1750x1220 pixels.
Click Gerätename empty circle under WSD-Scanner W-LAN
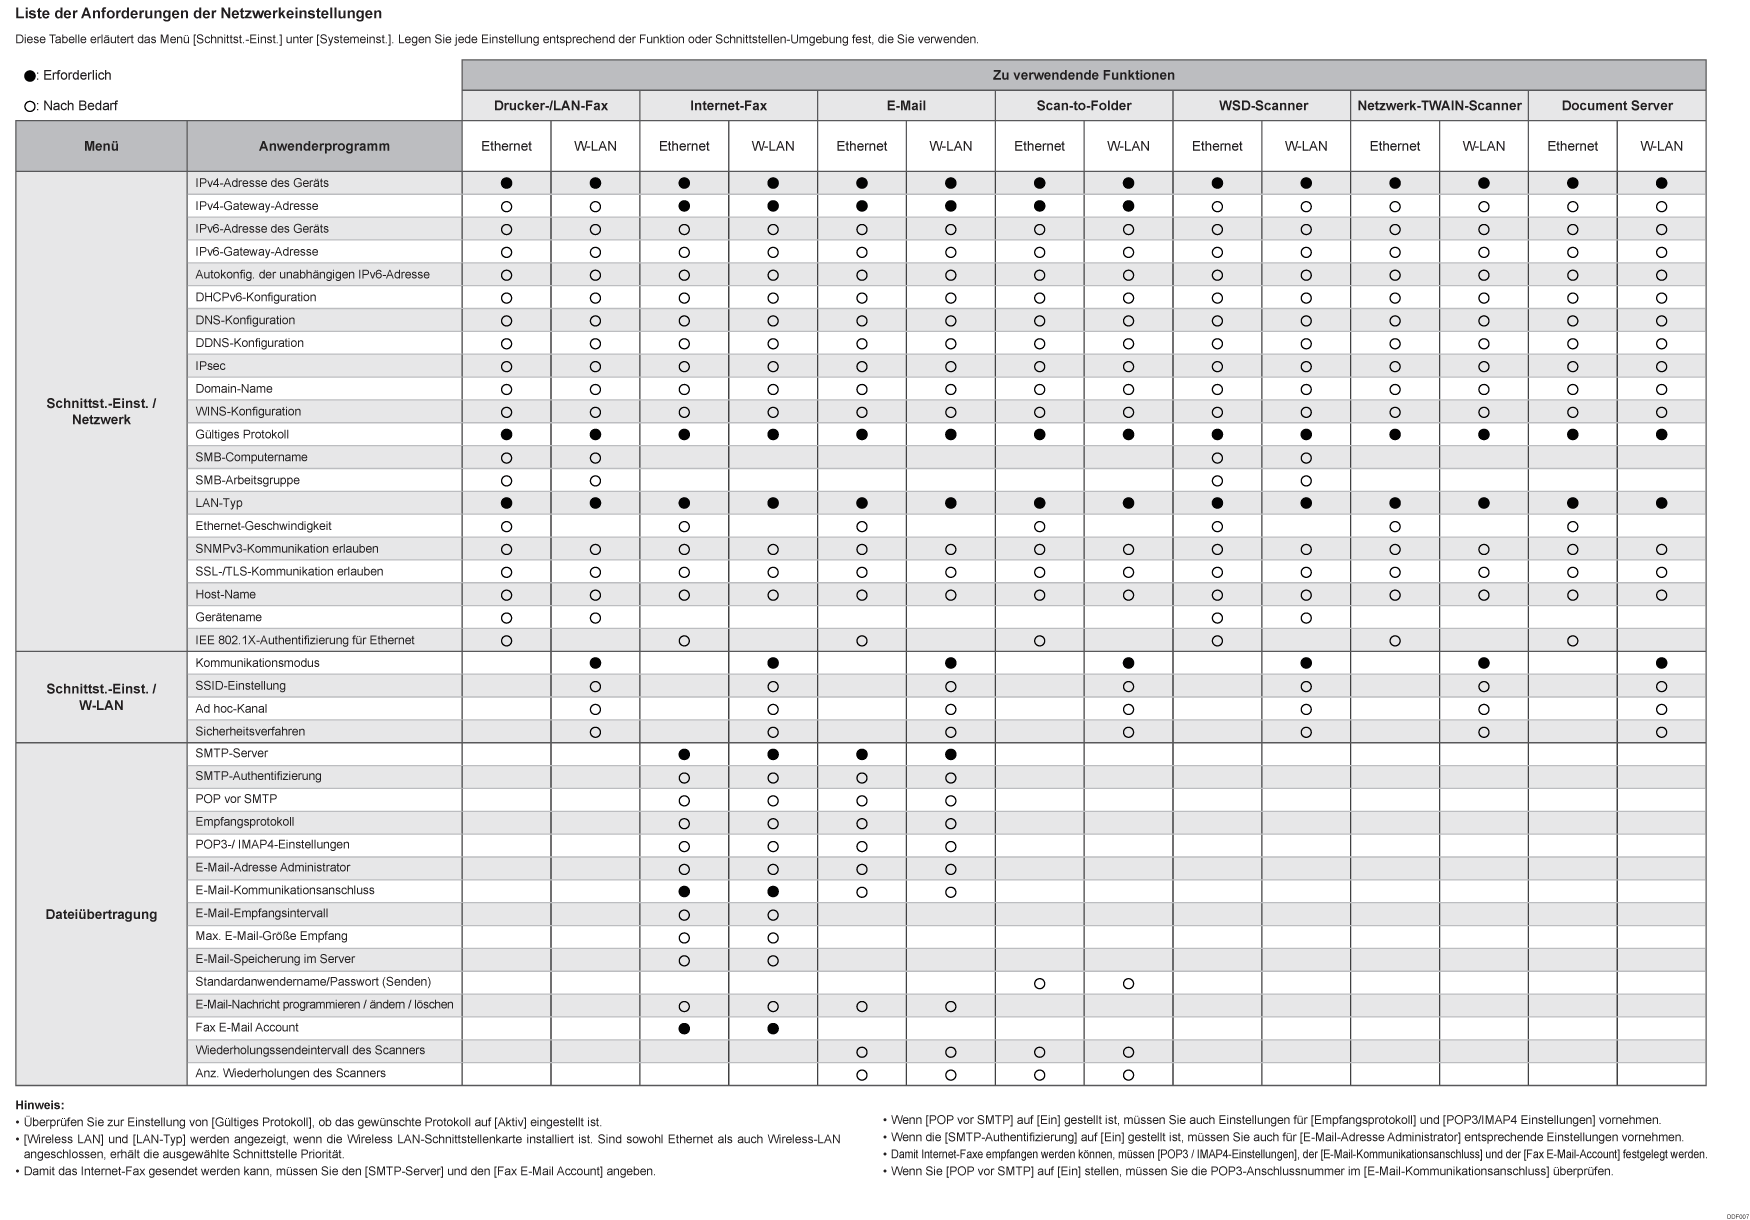[1306, 618]
